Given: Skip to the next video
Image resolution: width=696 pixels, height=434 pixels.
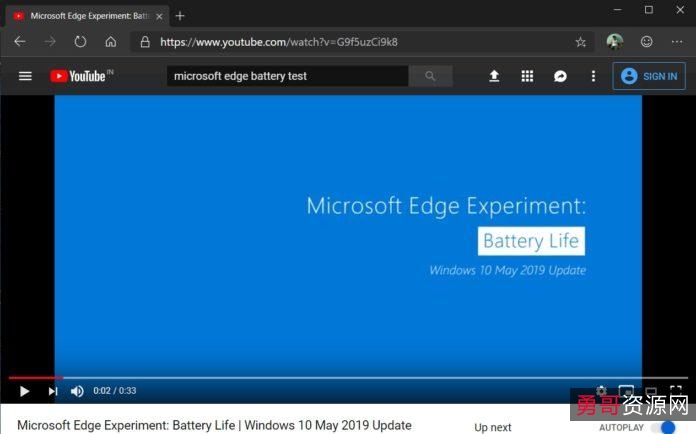Looking at the screenshot, I should tap(53, 391).
